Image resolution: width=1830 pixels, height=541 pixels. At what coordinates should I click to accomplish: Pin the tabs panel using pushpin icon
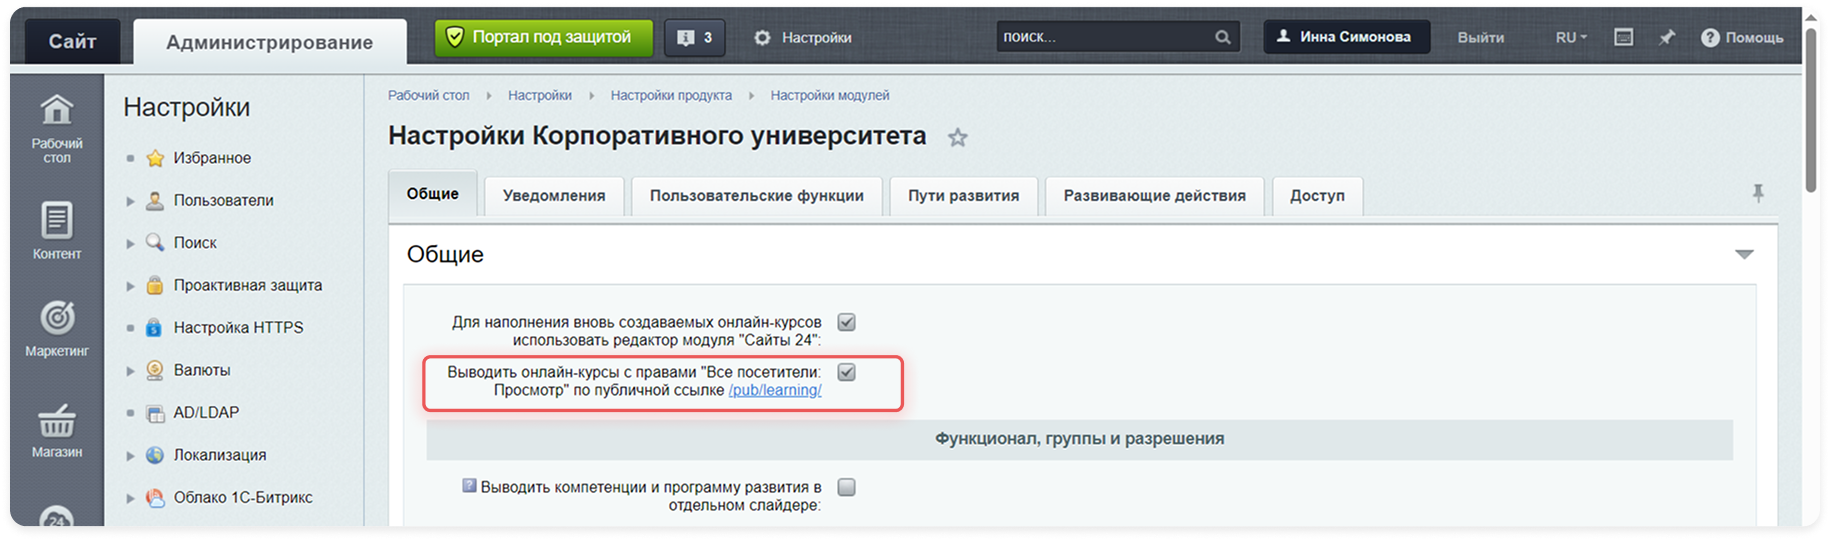[x=1757, y=194]
